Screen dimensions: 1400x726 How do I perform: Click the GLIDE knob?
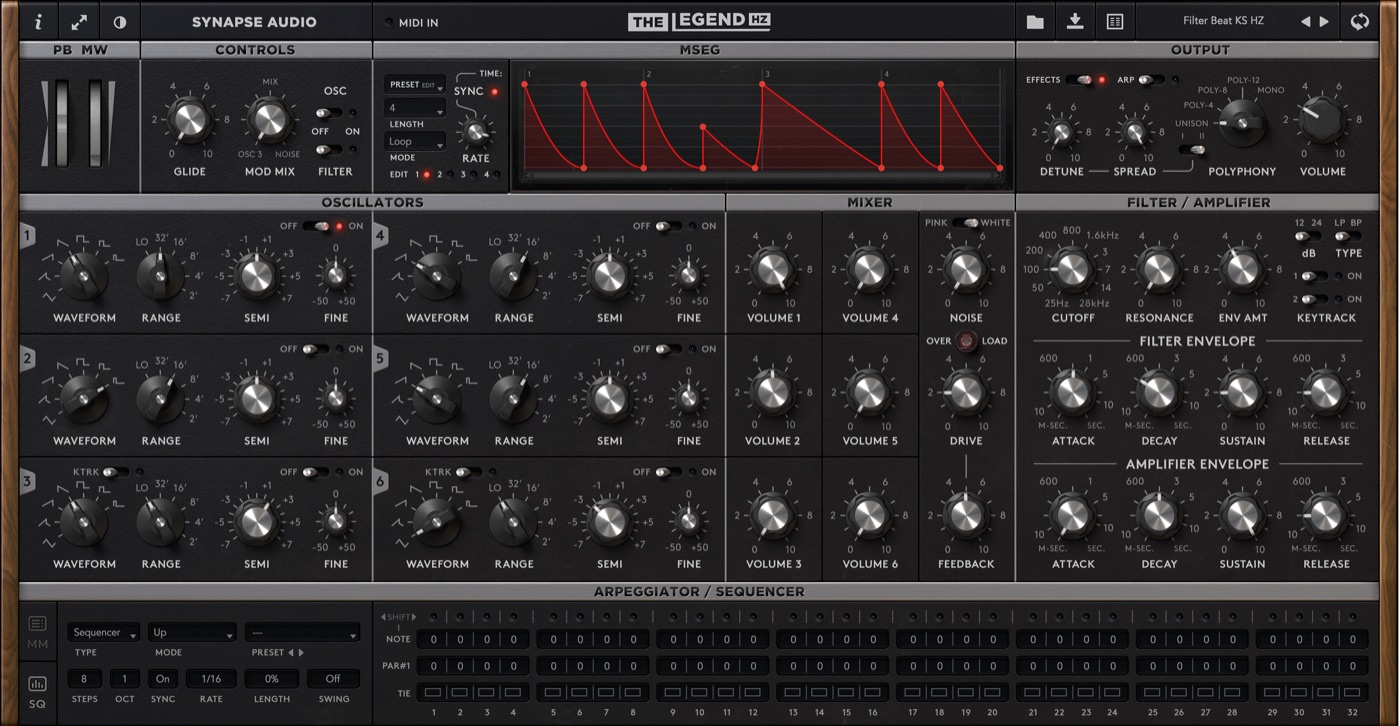tap(189, 120)
